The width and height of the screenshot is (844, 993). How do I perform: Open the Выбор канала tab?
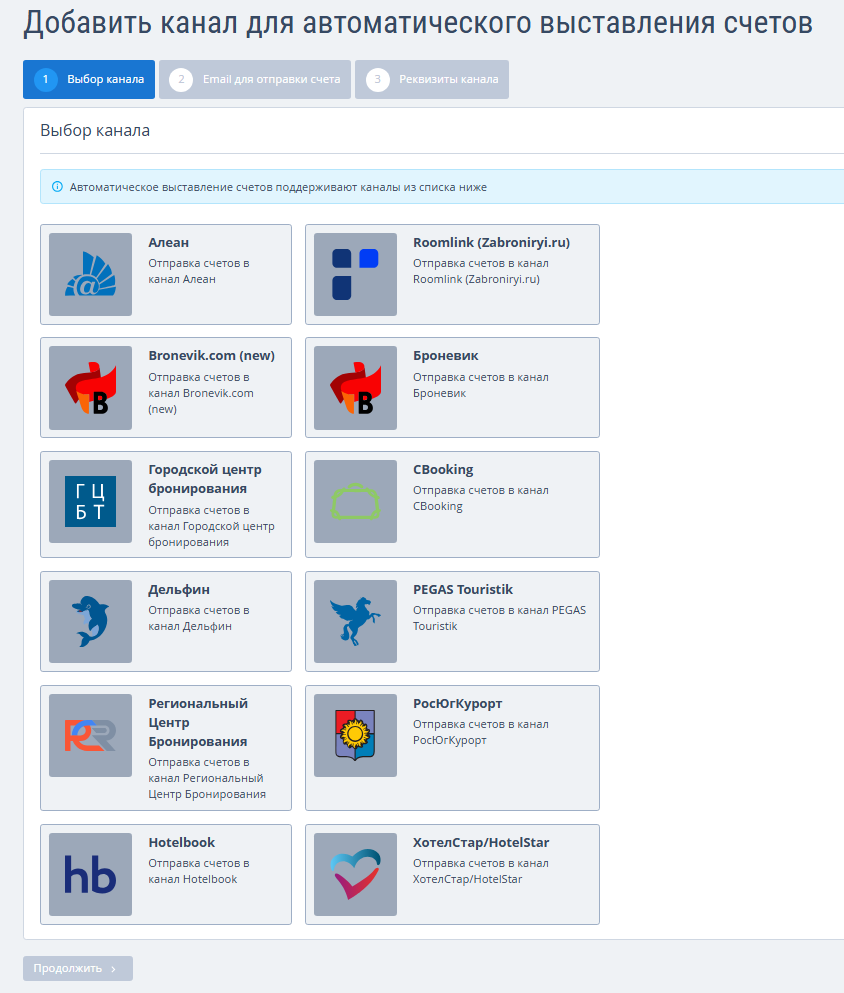[x=89, y=79]
